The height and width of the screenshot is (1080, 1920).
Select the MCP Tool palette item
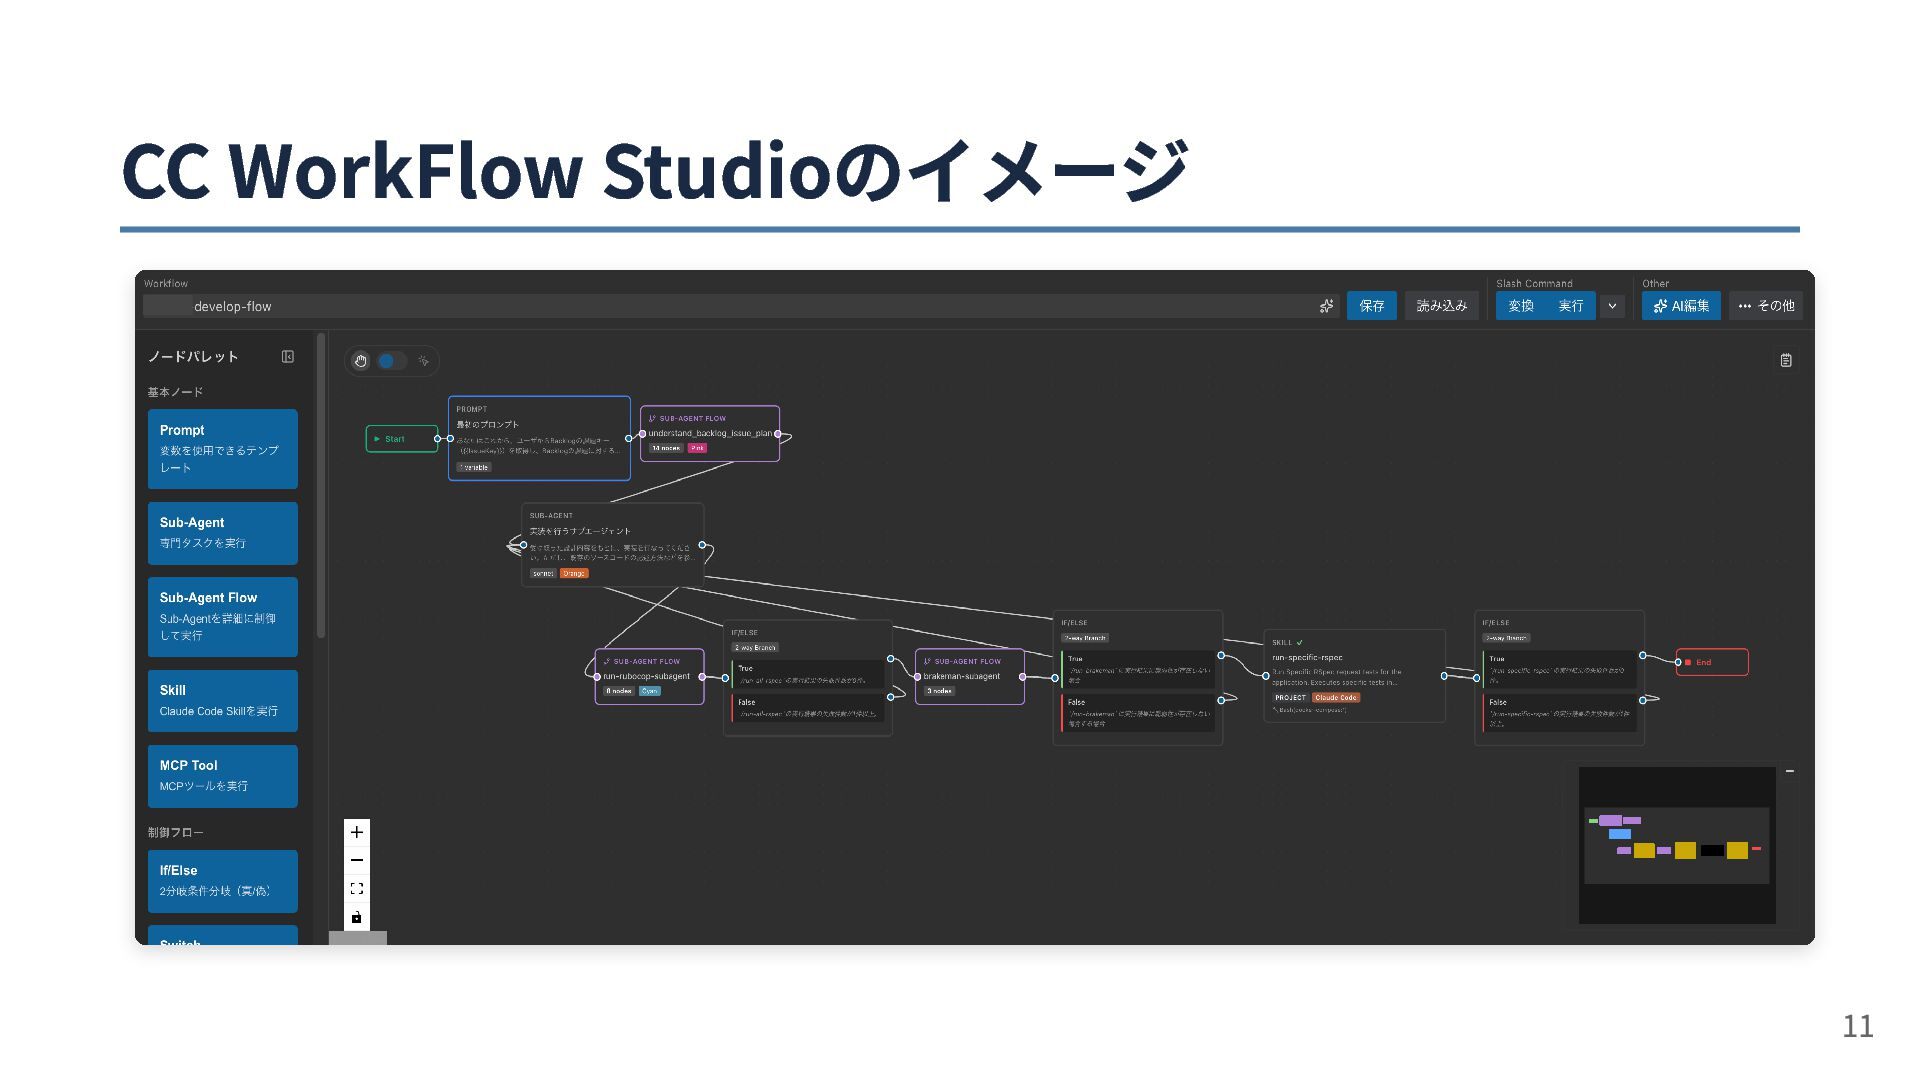click(222, 775)
